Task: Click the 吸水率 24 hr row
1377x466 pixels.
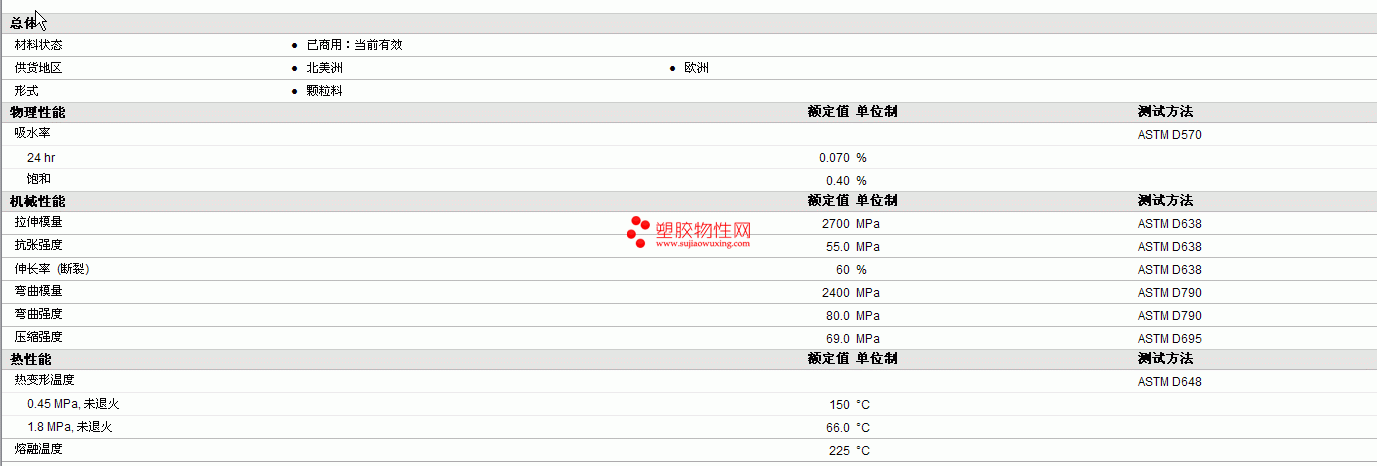Action: [x=688, y=158]
